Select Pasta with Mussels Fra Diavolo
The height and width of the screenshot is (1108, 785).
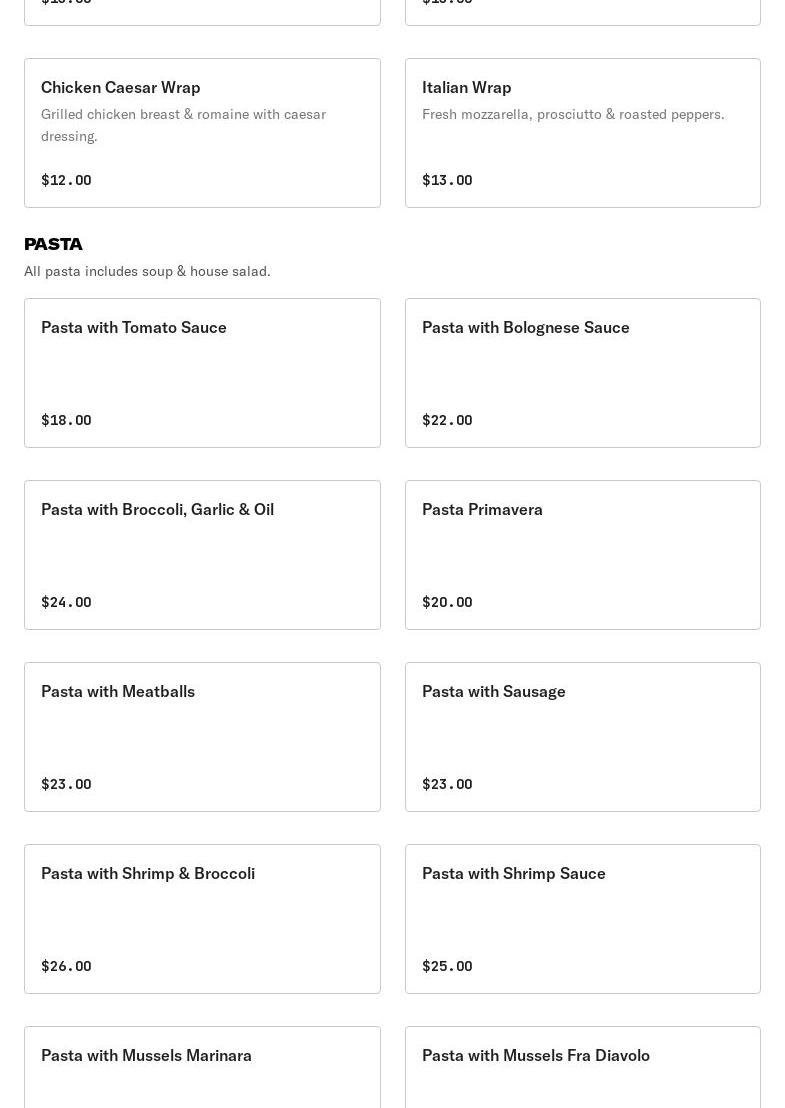[582, 1066]
